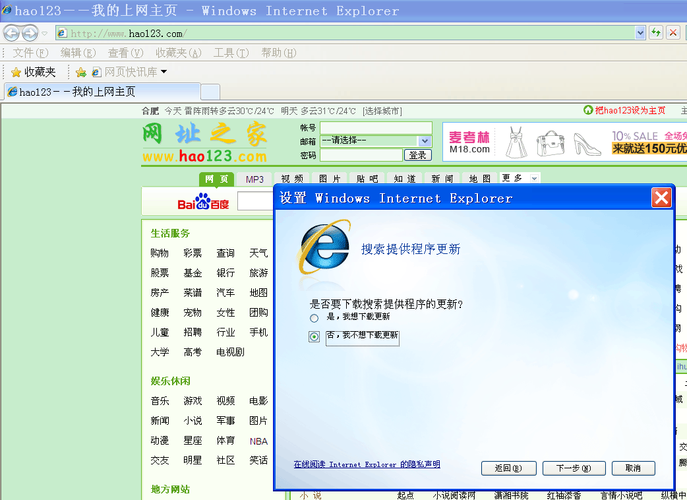Click the 密码 password field
Screen dimensions: 687x500
361,155
